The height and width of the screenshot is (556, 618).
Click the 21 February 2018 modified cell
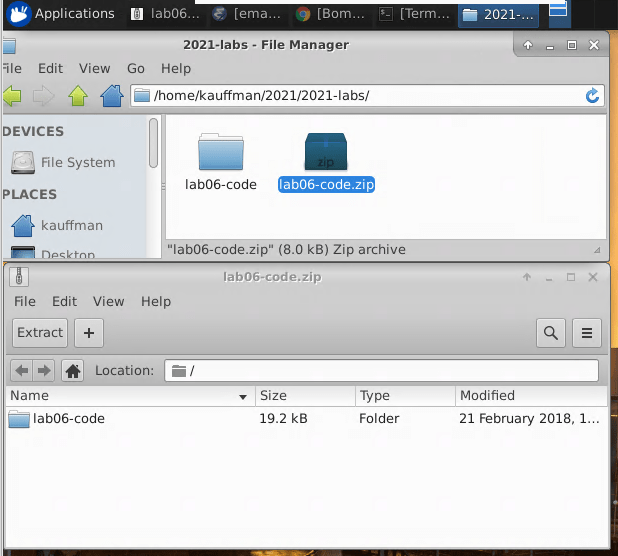pyautogui.click(x=529, y=418)
